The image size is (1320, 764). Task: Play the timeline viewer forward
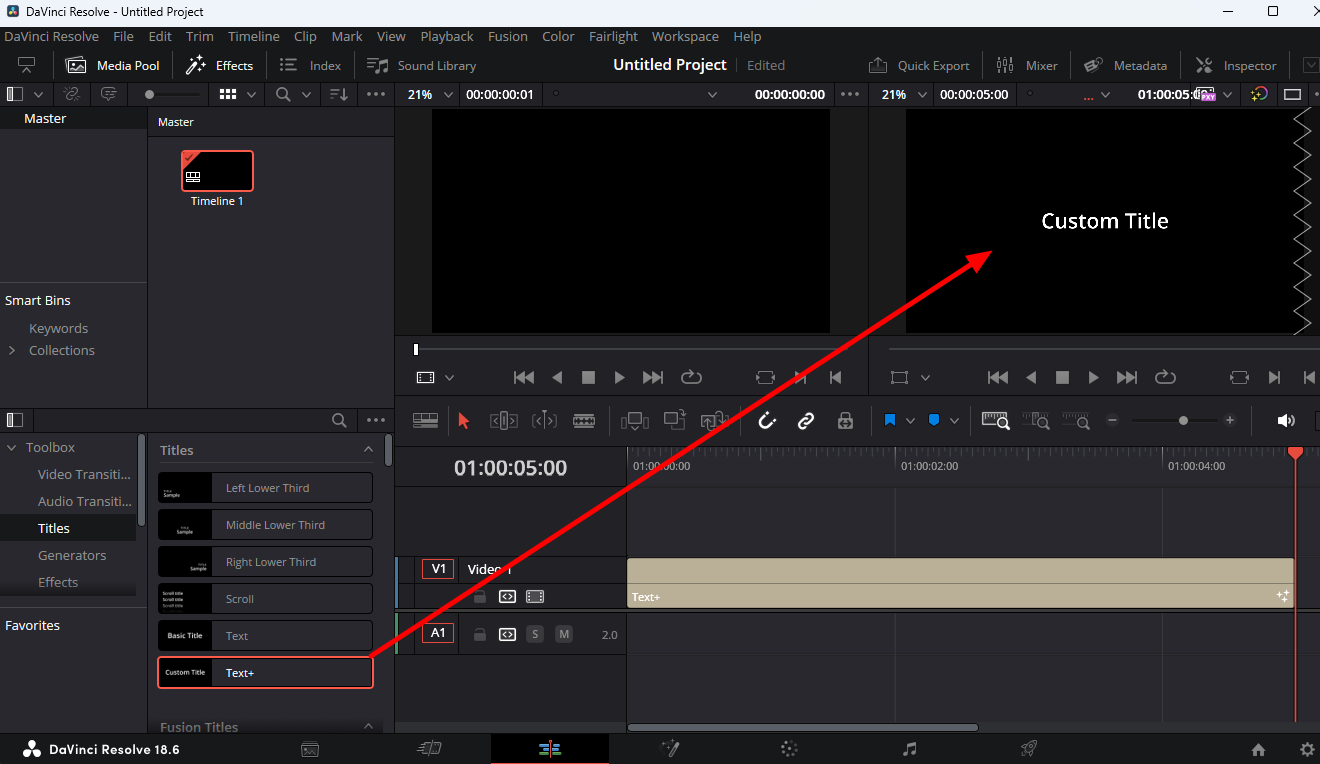click(x=1093, y=377)
